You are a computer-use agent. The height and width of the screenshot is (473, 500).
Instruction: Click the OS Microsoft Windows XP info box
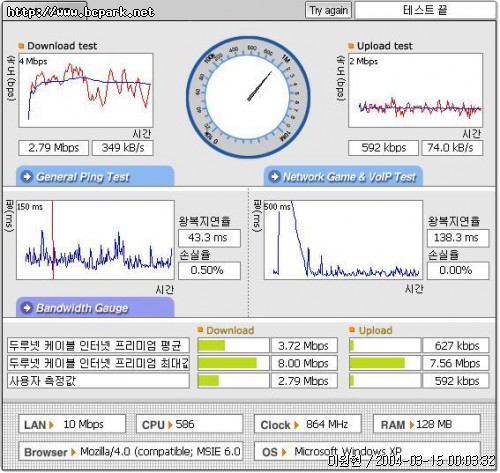[367, 451]
